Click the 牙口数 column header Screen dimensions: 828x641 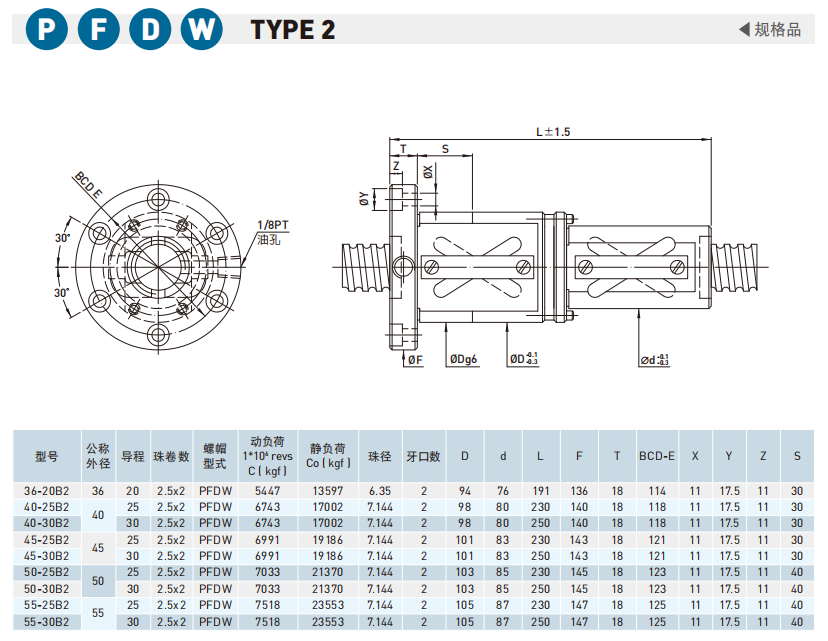point(423,456)
